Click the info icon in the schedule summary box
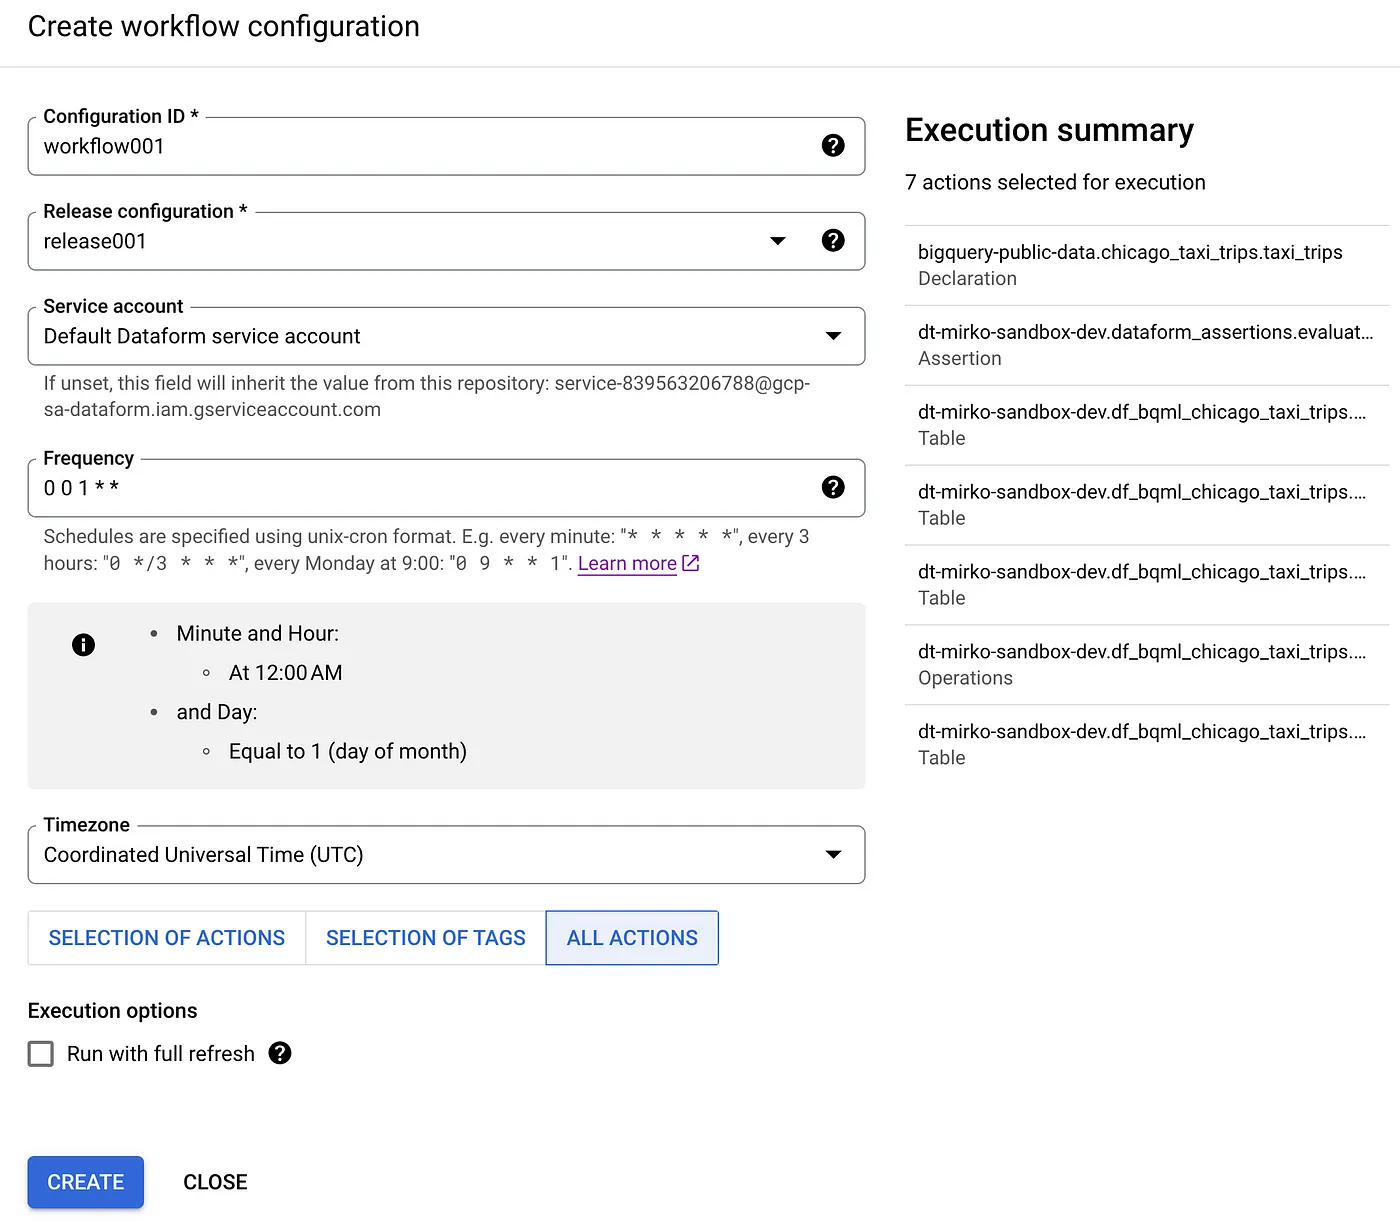Image resolution: width=1400 pixels, height=1221 pixels. (83, 645)
